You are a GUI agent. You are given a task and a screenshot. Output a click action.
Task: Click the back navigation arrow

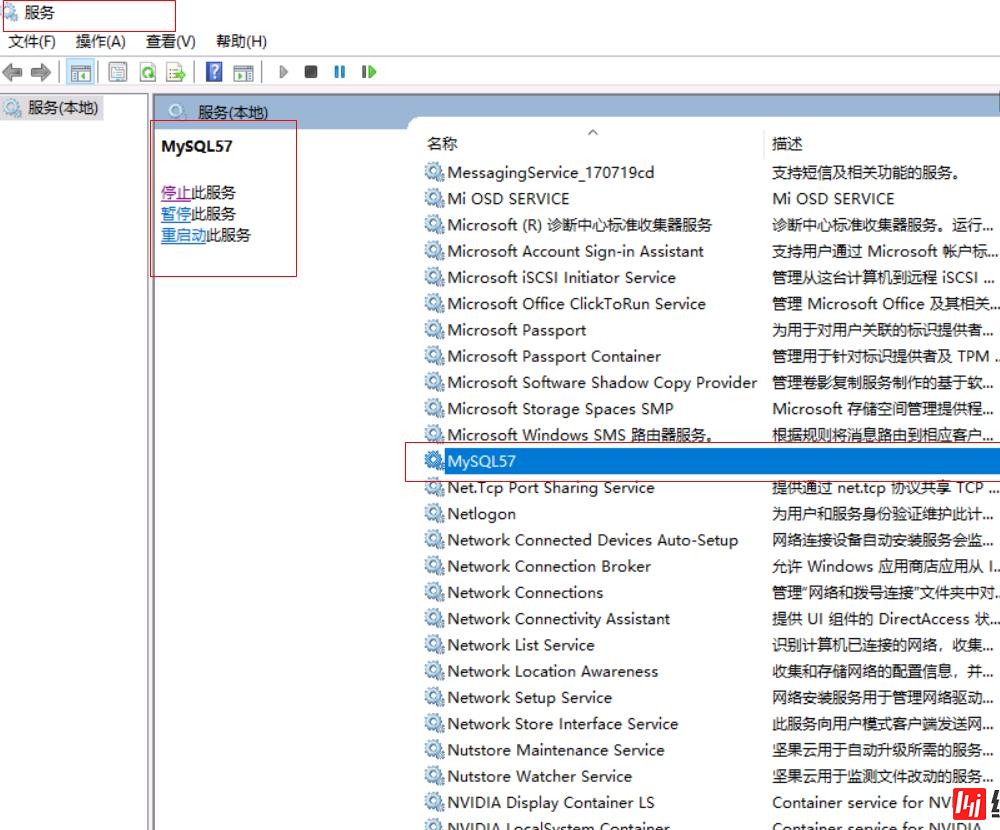(12, 71)
